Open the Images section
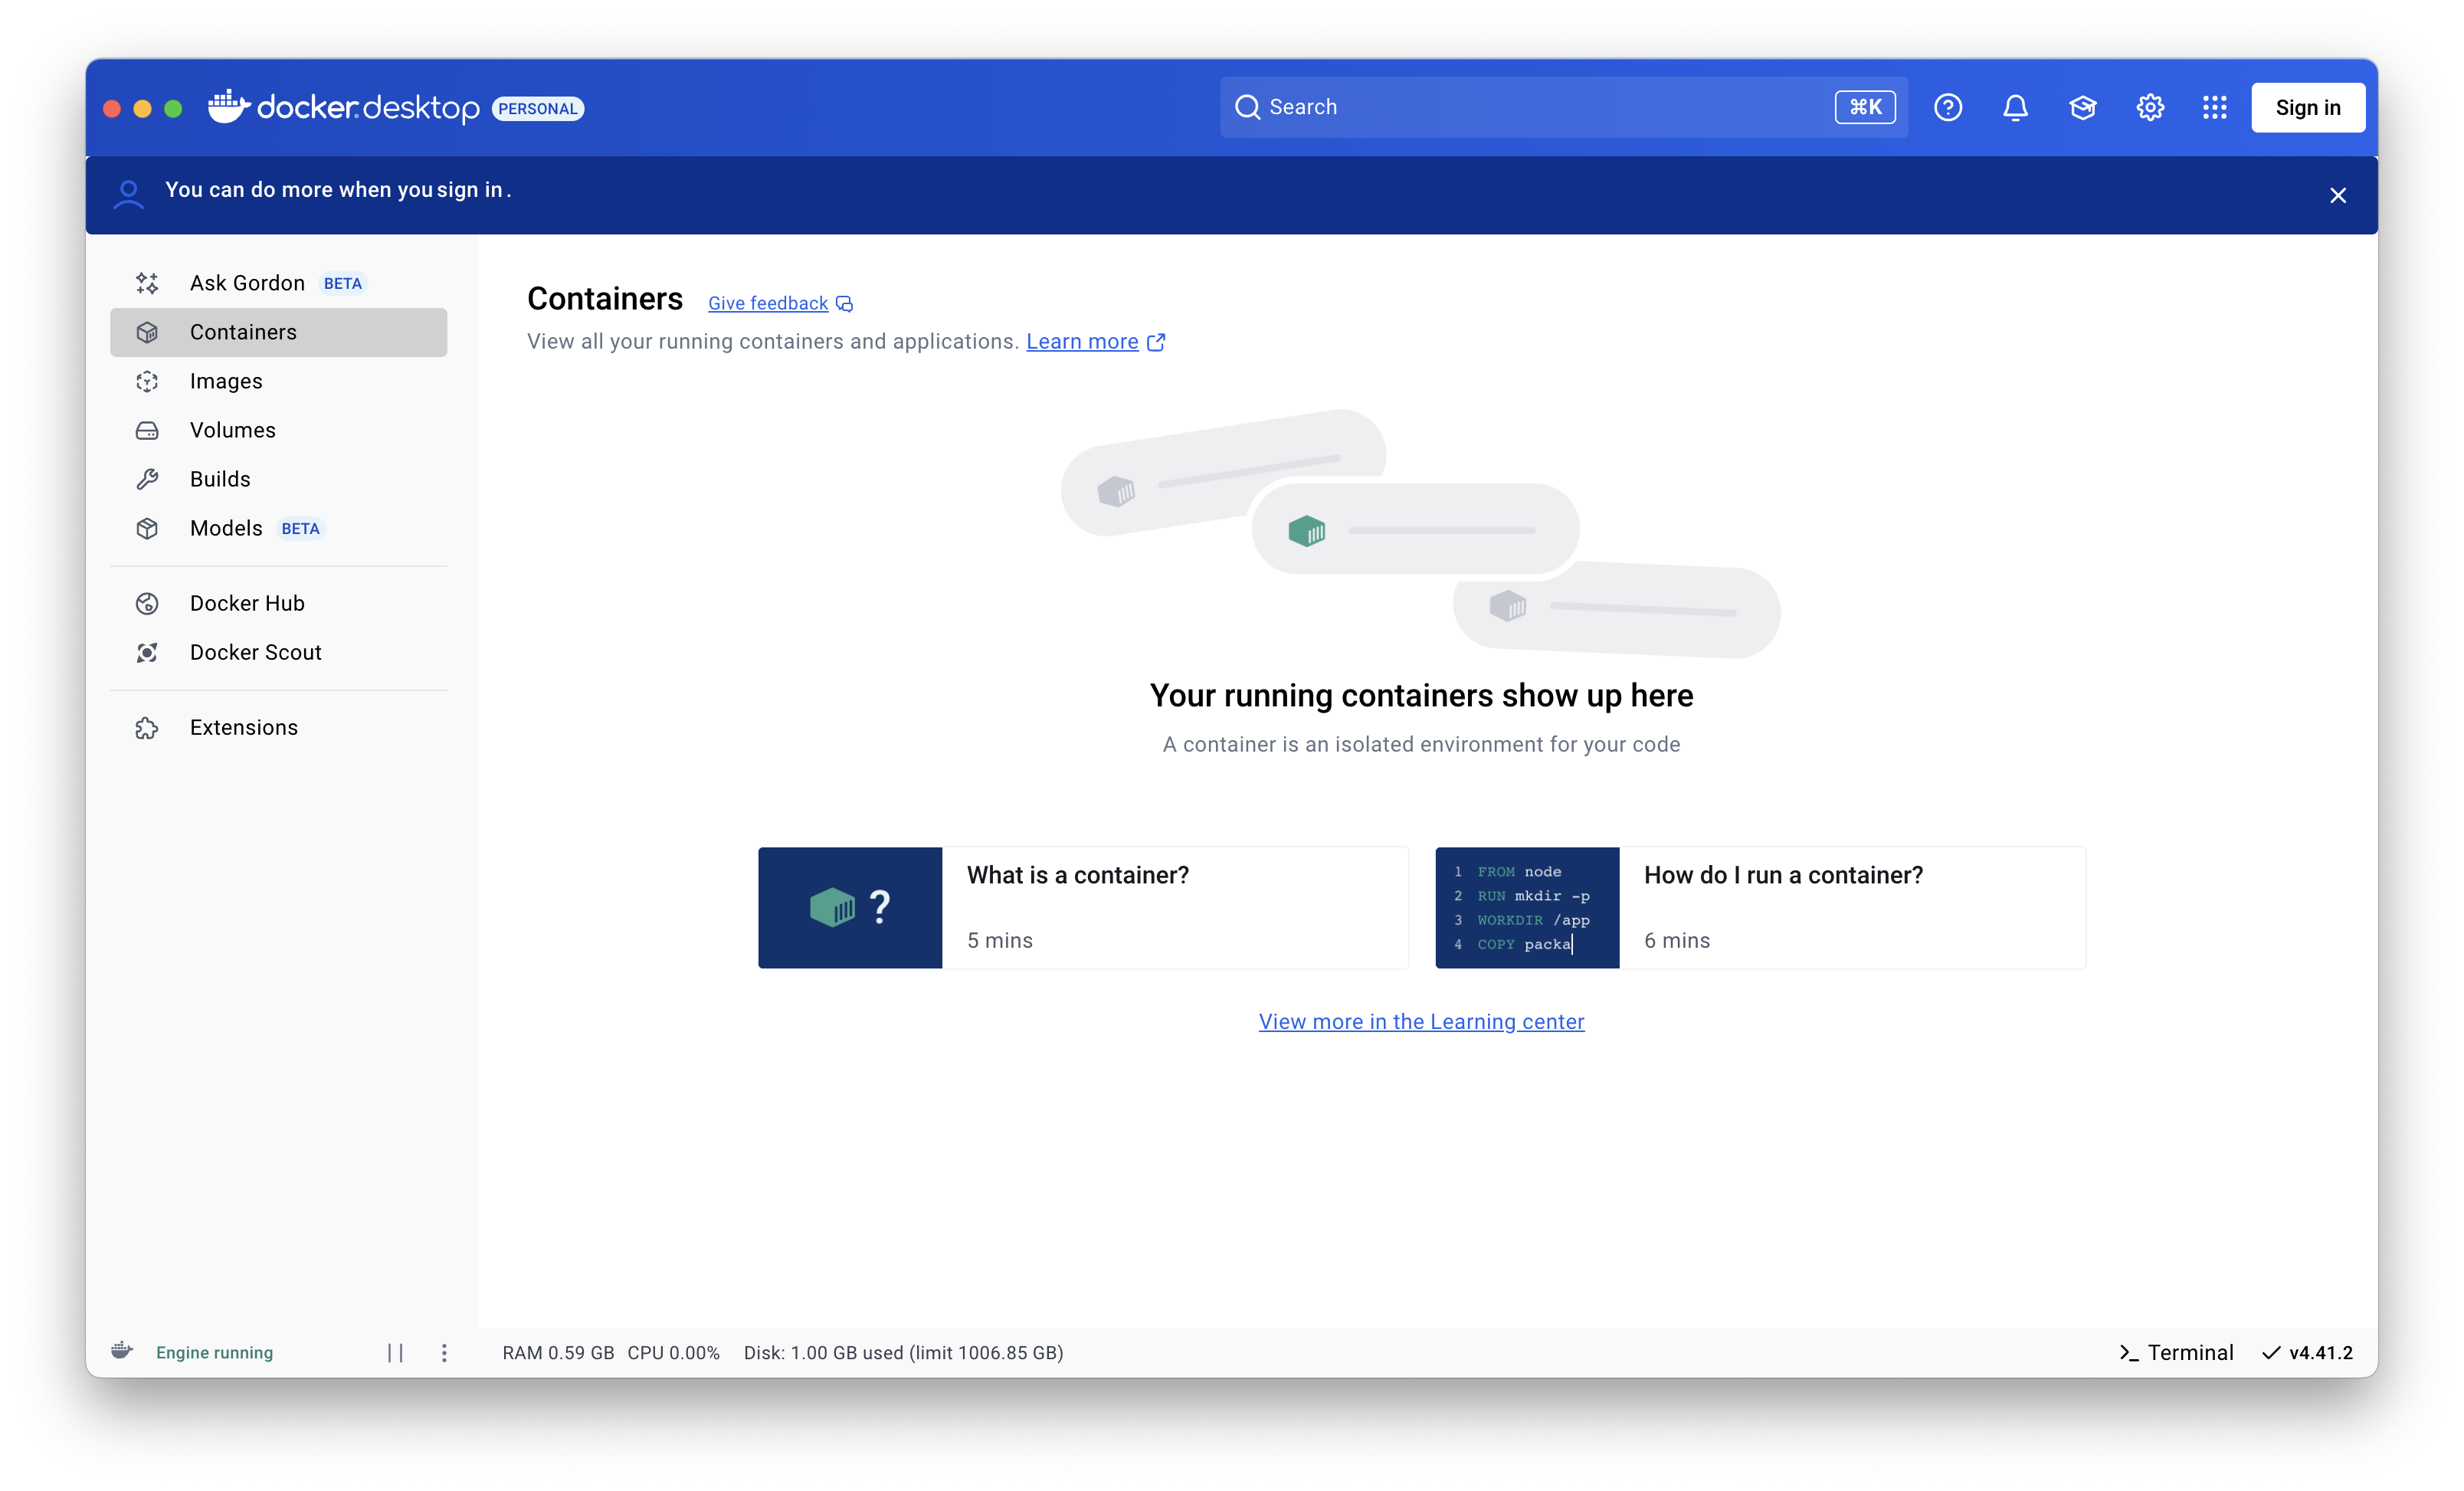Image resolution: width=2464 pixels, height=1491 pixels. (x=226, y=381)
